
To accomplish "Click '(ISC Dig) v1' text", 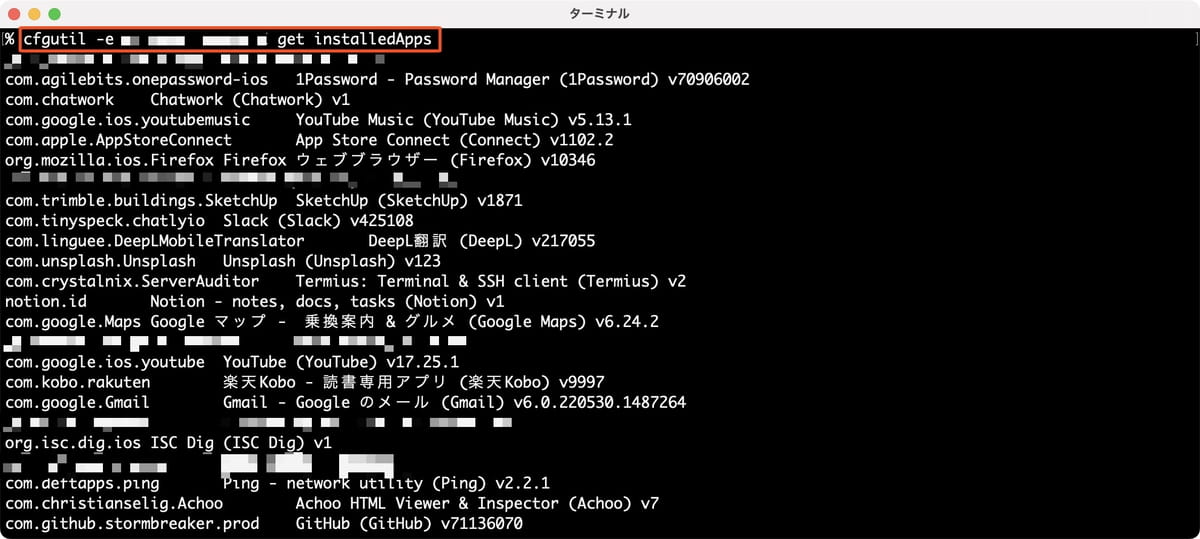I will [x=277, y=442].
